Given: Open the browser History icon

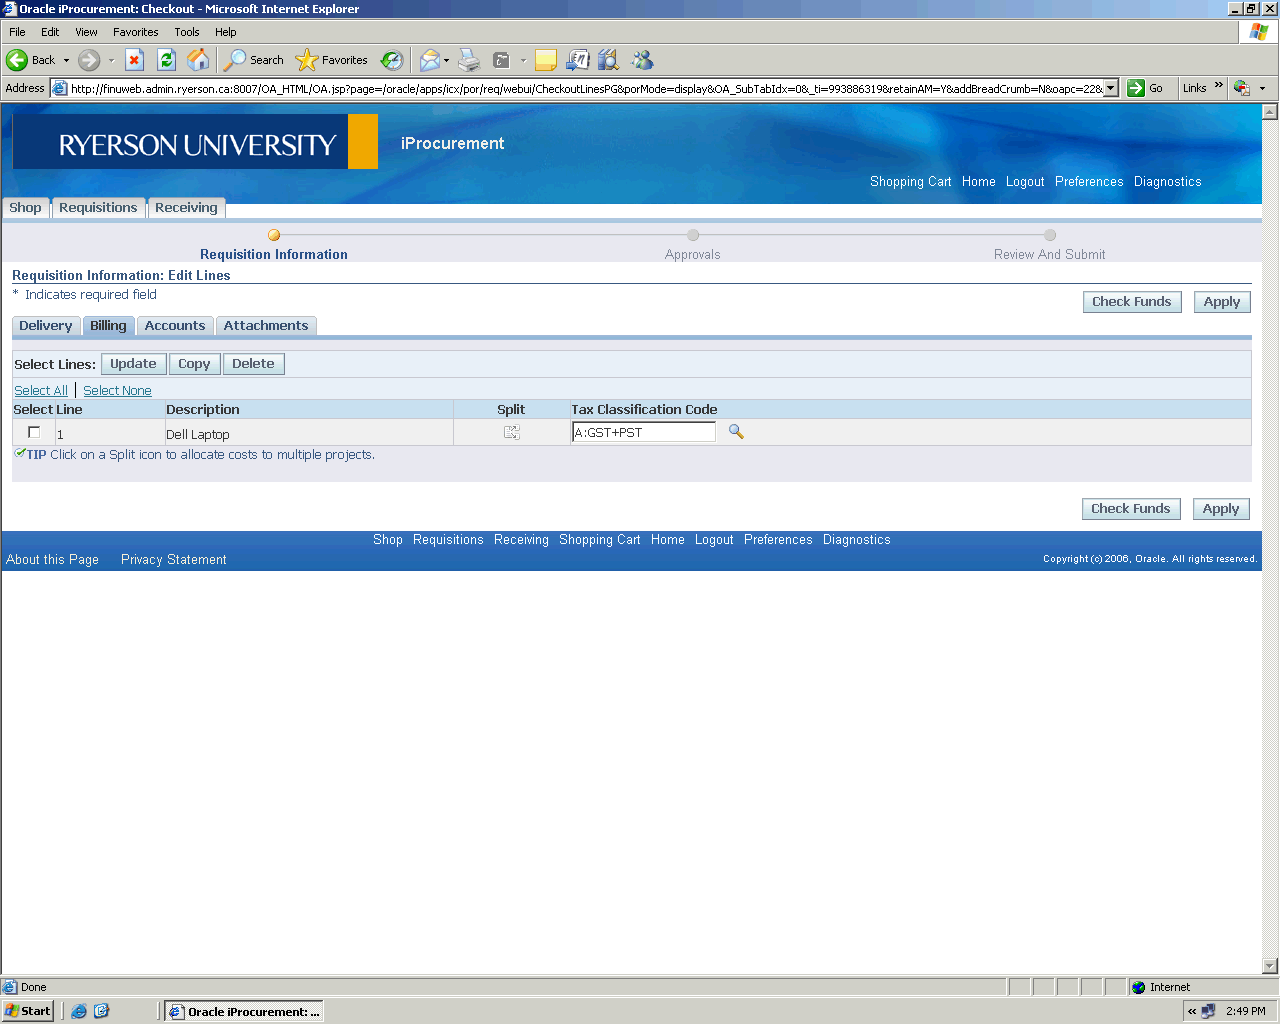Looking at the screenshot, I should pos(392,60).
